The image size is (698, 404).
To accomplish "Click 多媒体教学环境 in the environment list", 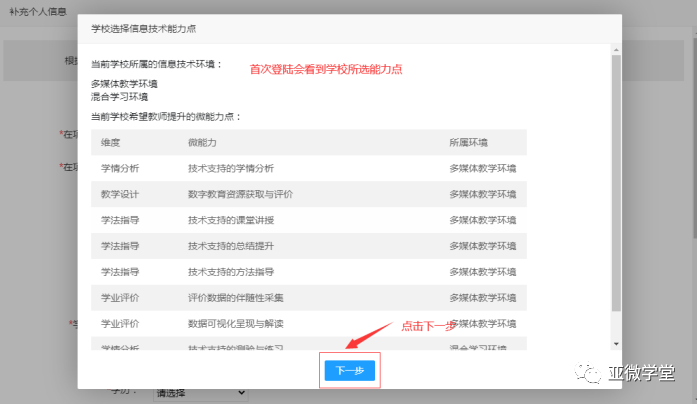I will pyautogui.click(x=124, y=84).
